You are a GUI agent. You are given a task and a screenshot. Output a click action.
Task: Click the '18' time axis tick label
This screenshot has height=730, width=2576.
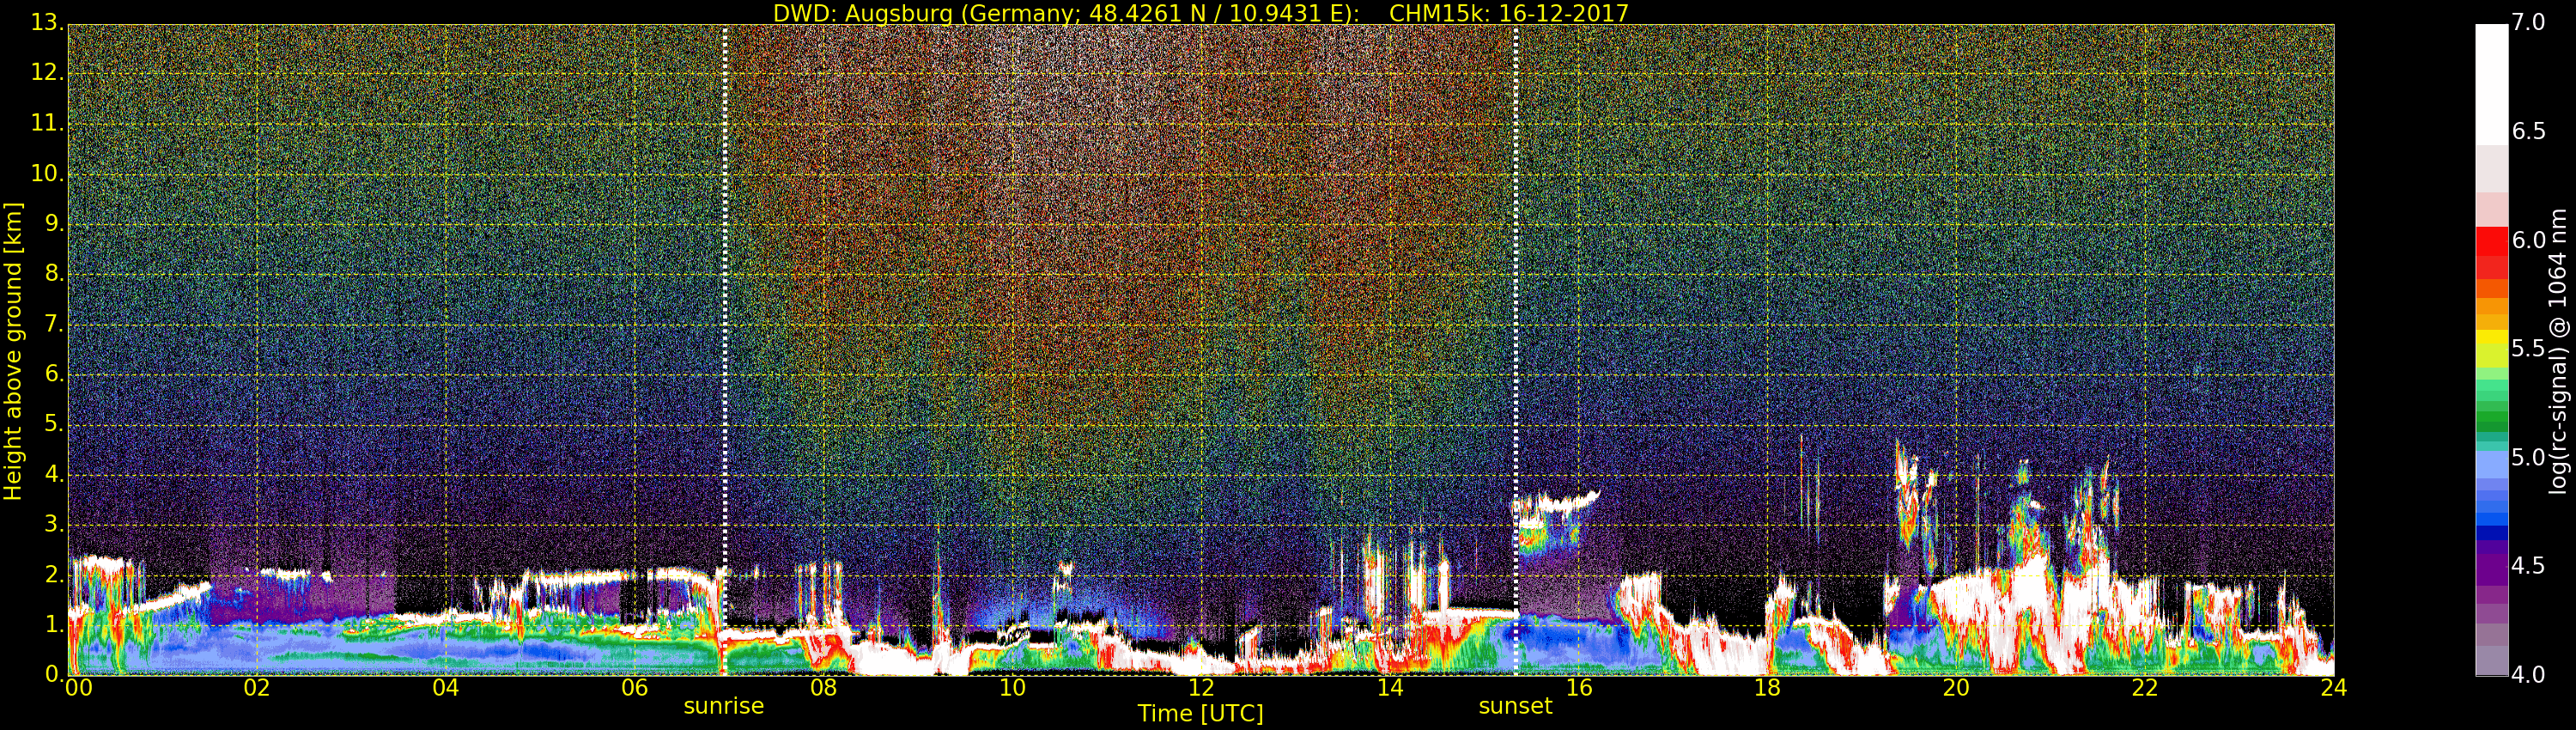[x=1768, y=688]
